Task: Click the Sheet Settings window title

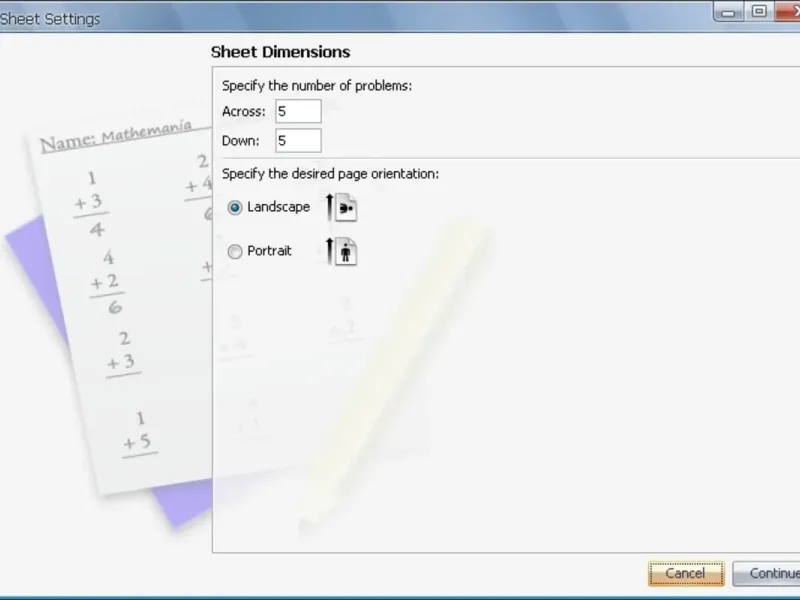Action: coord(50,19)
